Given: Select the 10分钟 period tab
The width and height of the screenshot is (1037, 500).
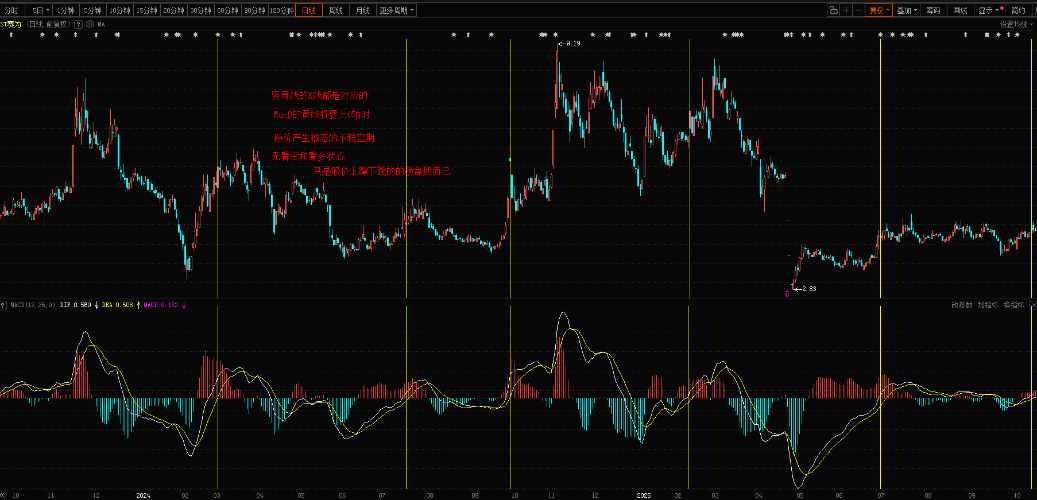Looking at the screenshot, I should tap(120, 11).
